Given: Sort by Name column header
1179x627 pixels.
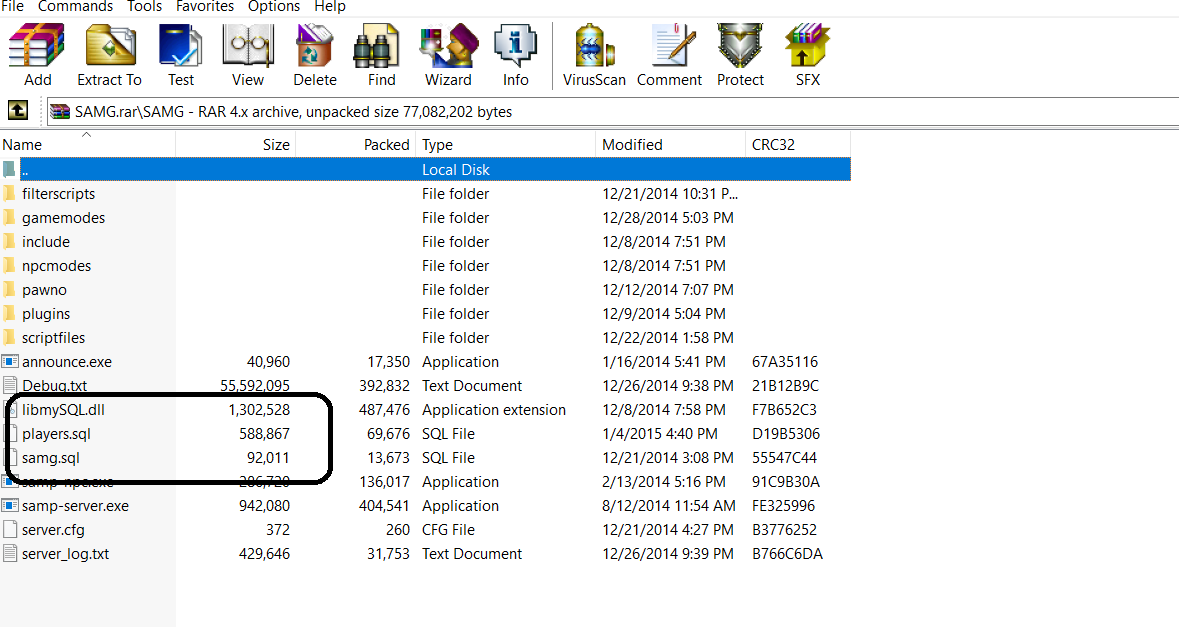Looking at the screenshot, I should pos(87,144).
